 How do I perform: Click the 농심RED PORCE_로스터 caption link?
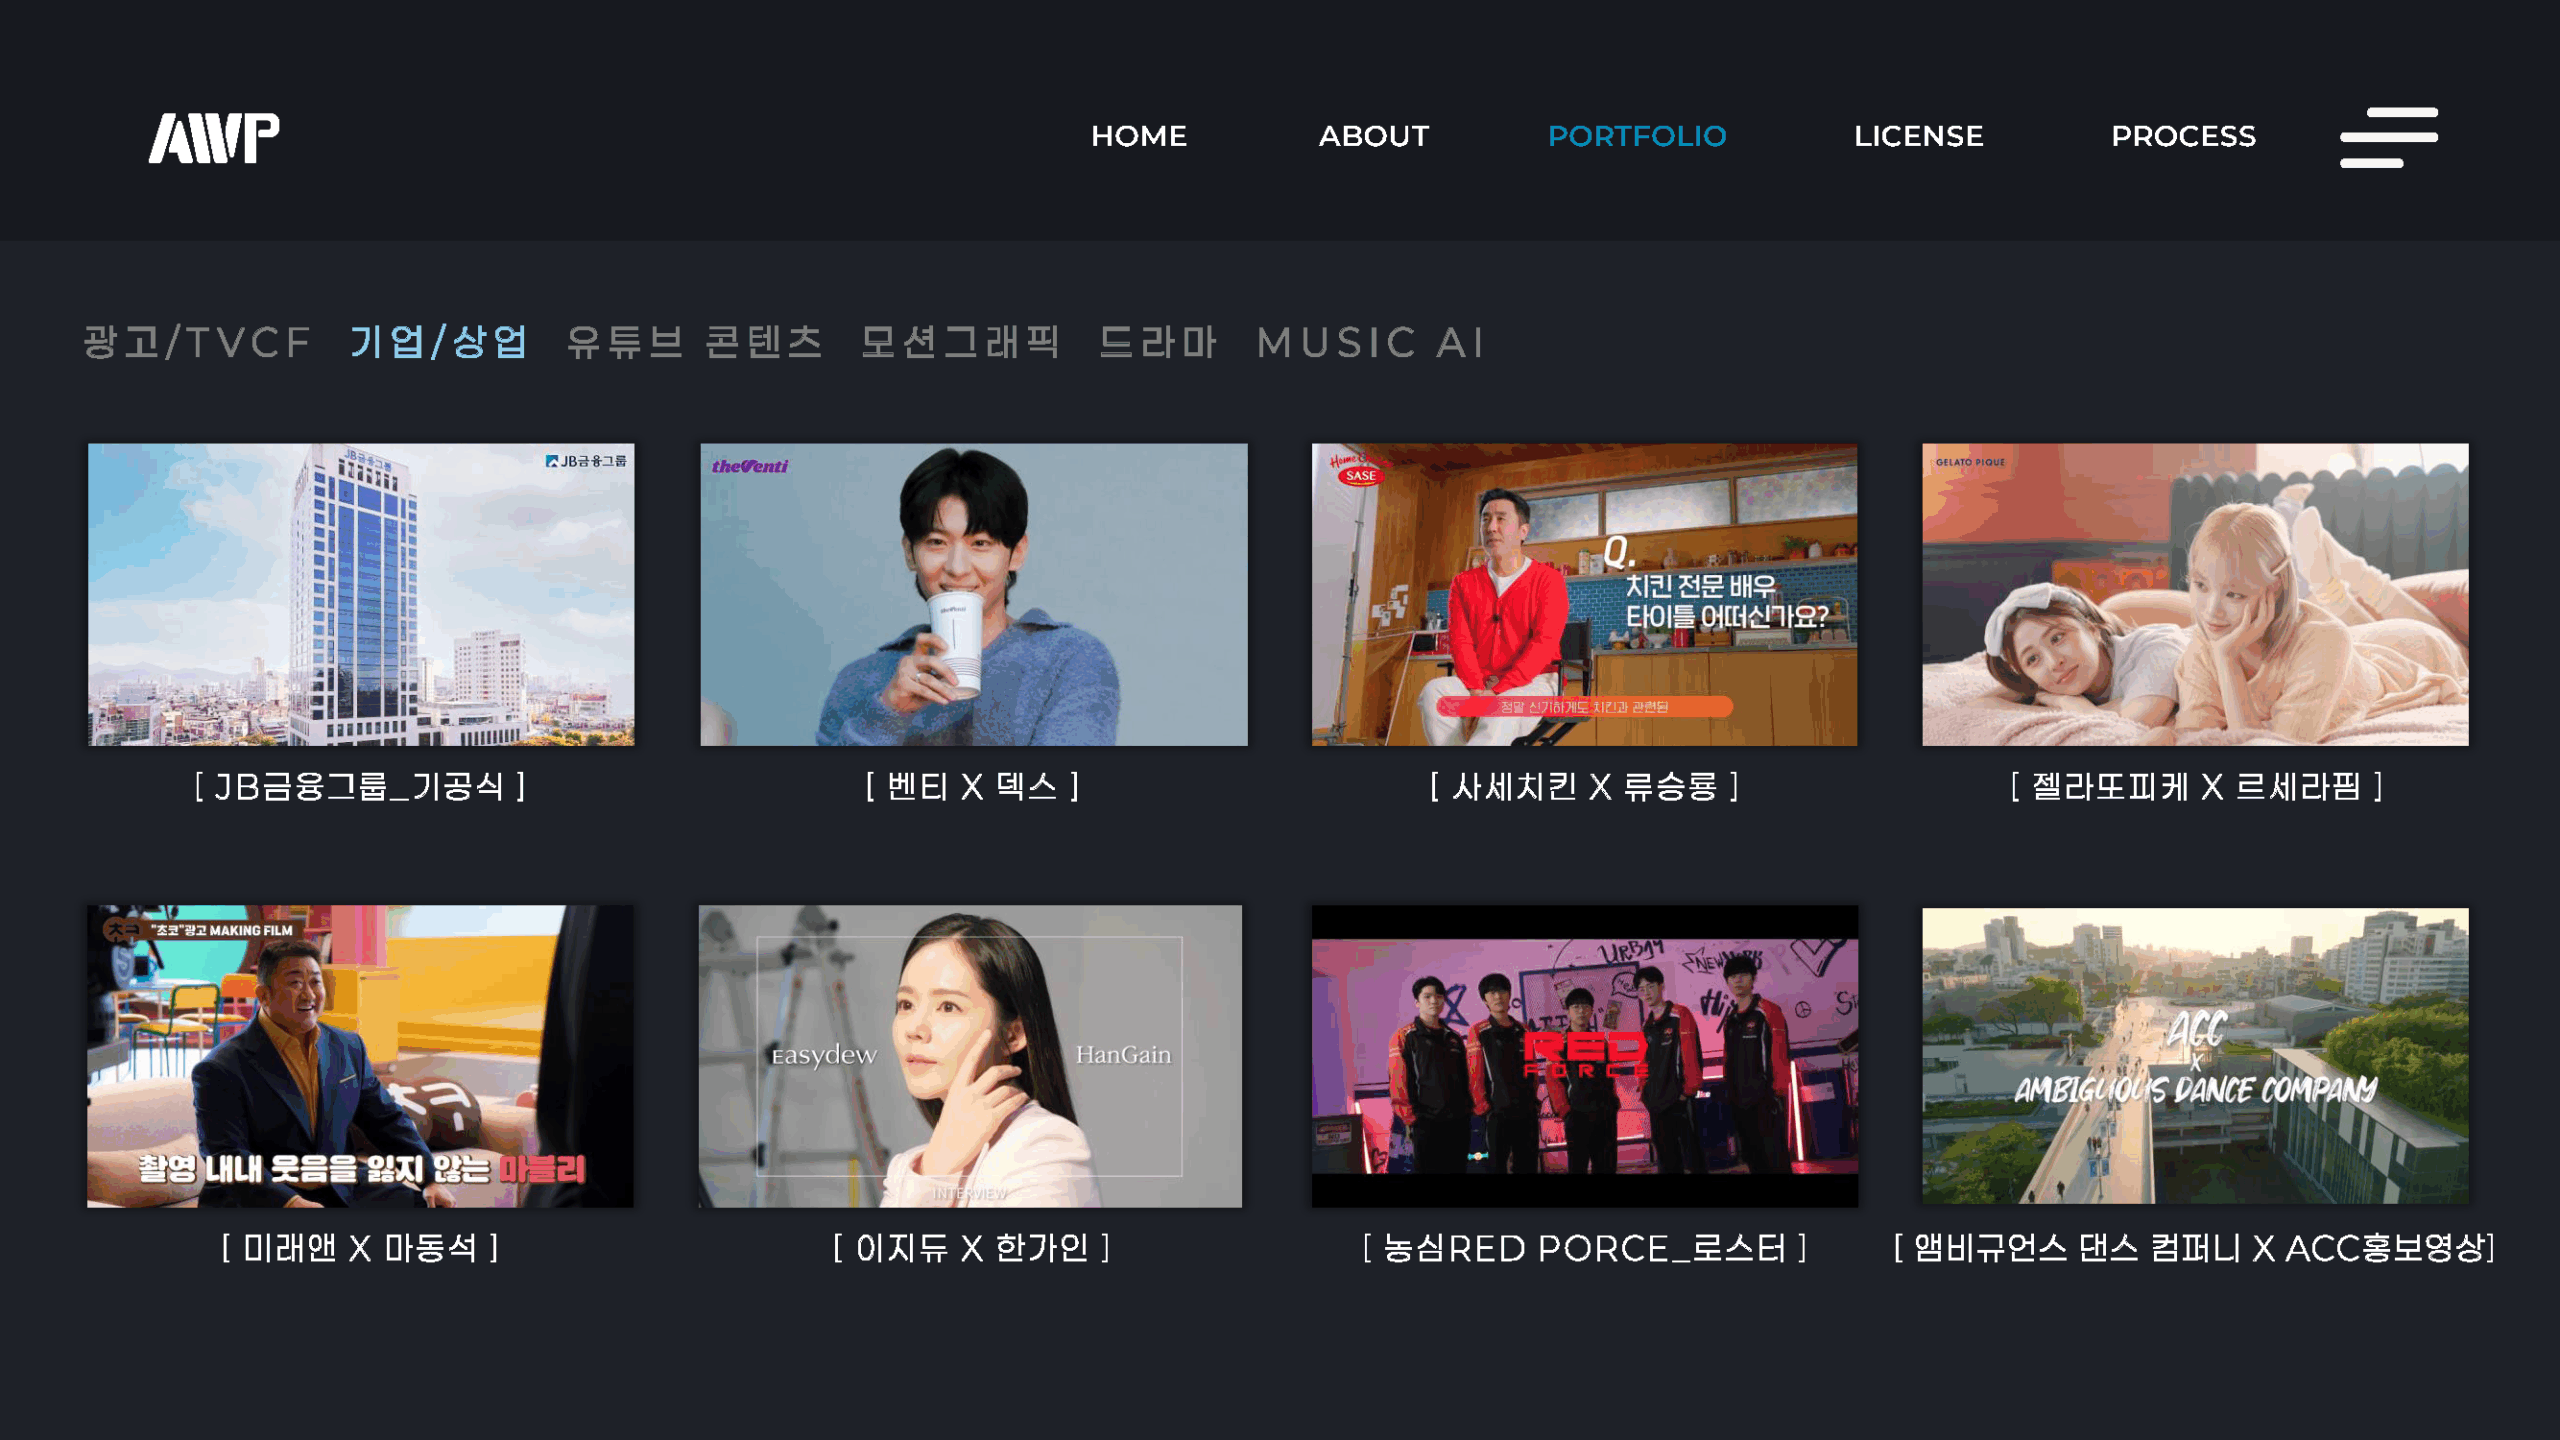click(x=1585, y=1249)
